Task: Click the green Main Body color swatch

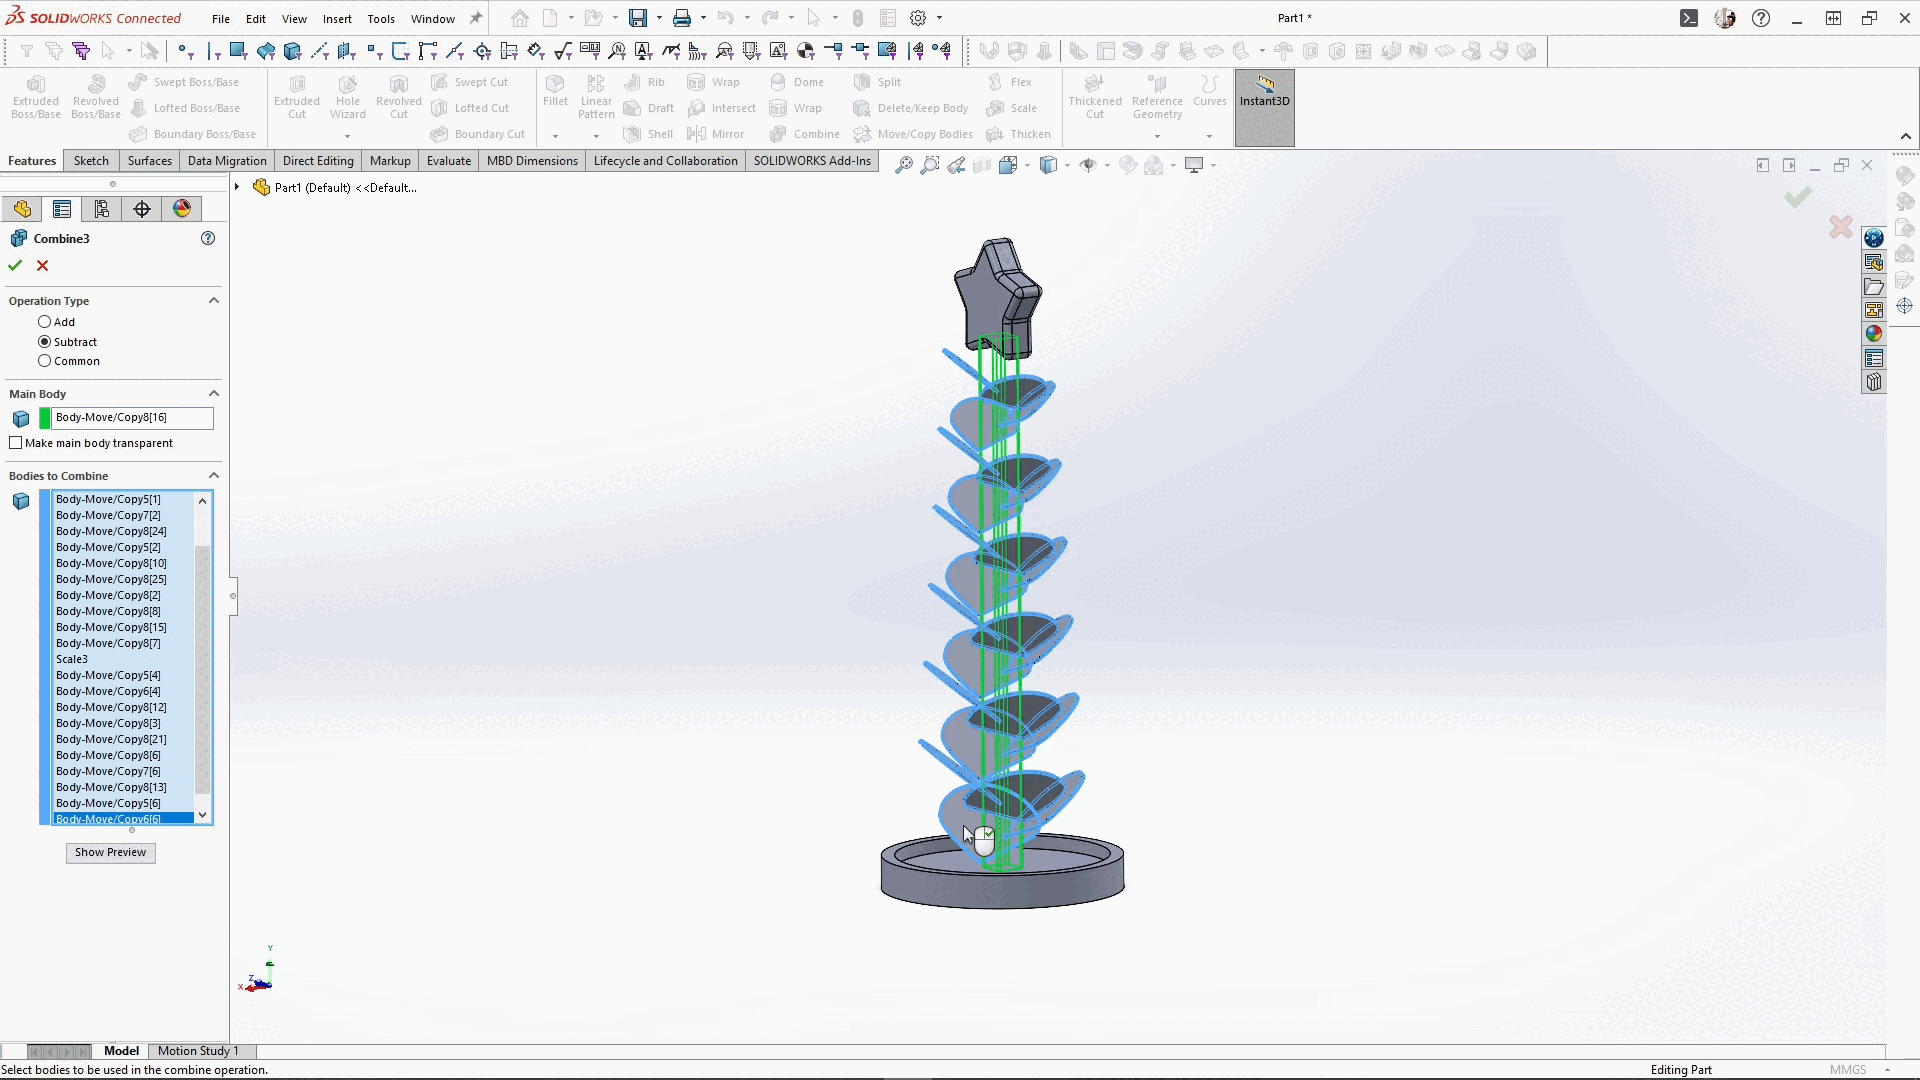Action: [x=45, y=418]
